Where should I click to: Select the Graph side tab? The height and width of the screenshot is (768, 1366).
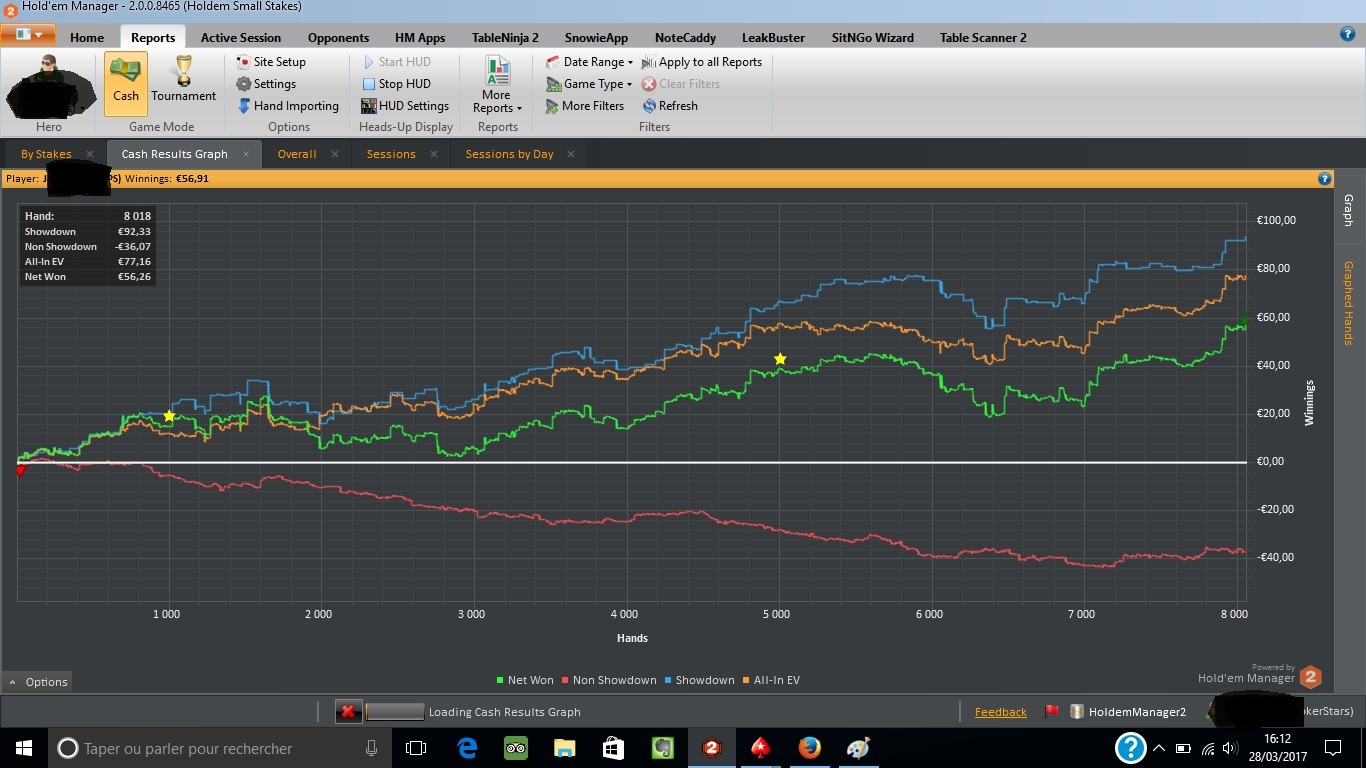pyautogui.click(x=1347, y=210)
